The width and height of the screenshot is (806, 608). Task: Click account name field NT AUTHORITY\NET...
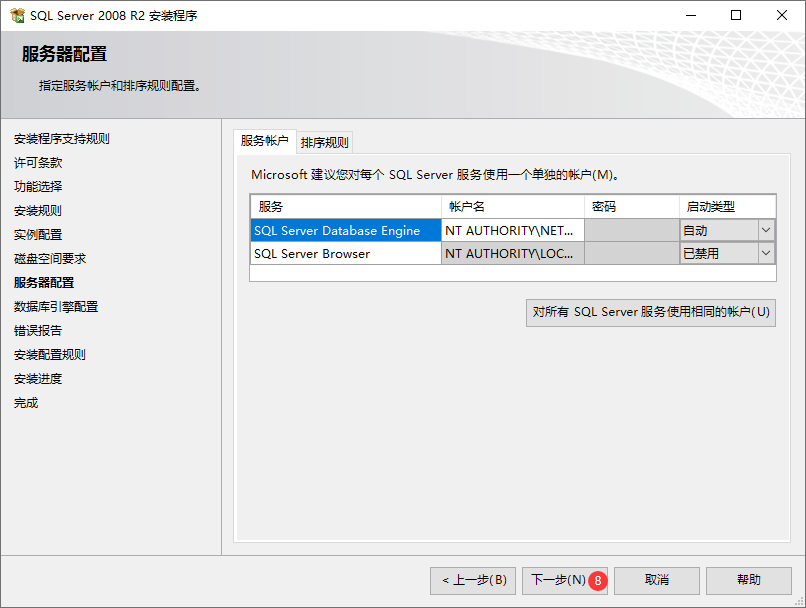click(512, 230)
